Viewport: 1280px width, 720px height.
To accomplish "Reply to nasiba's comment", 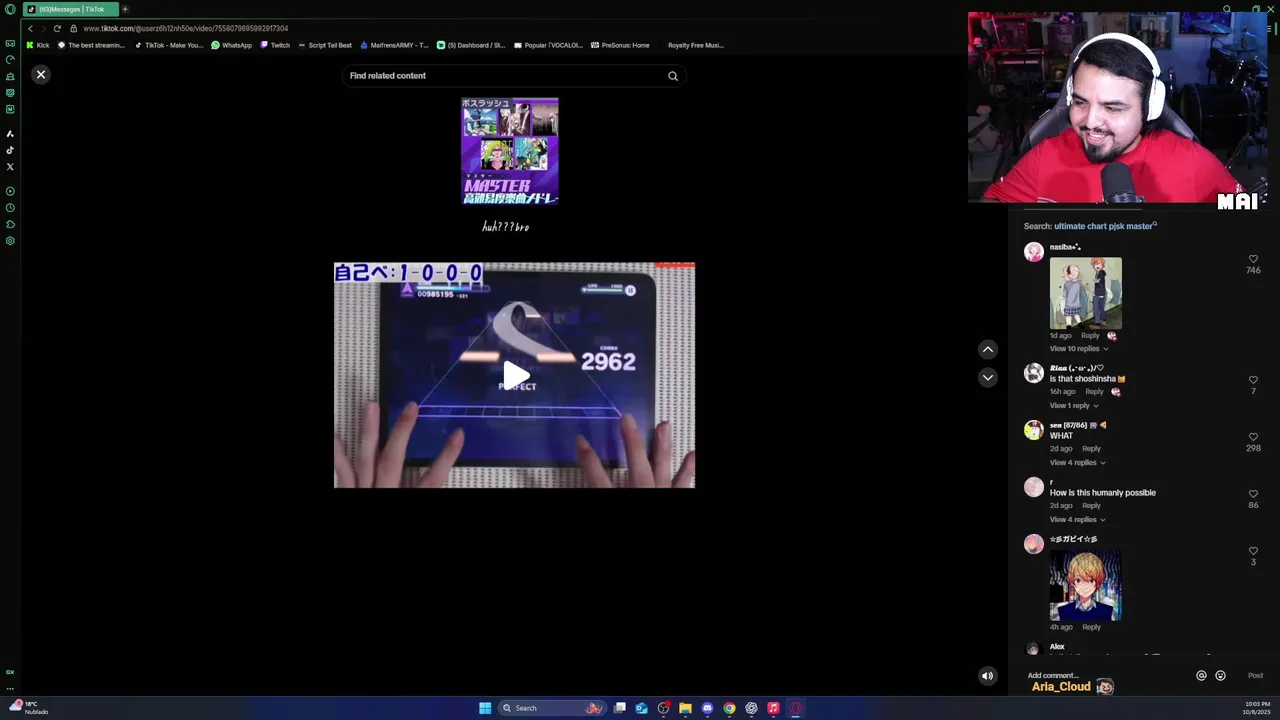I will pyautogui.click(x=1090, y=336).
